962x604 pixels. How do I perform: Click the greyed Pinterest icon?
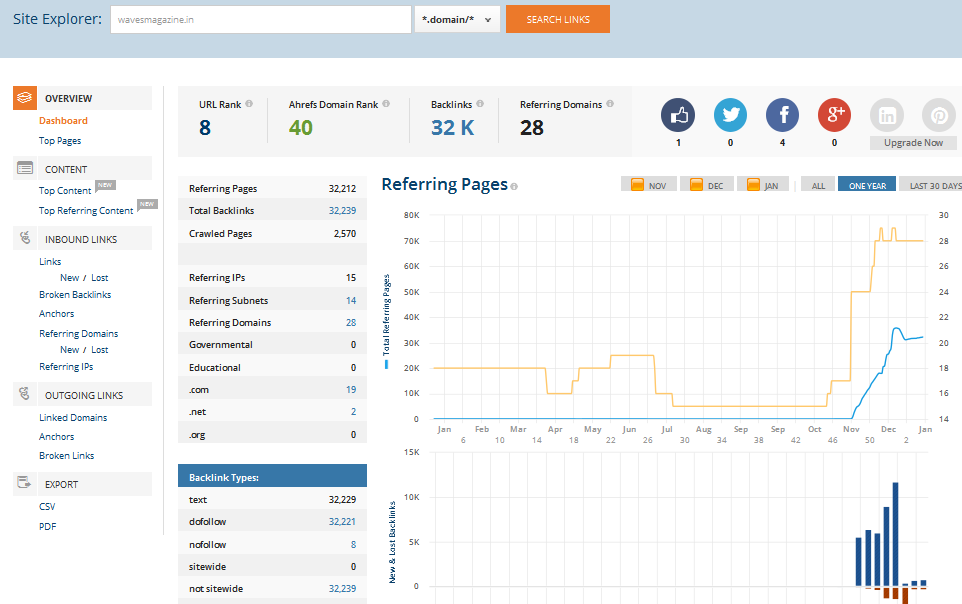[x=939, y=115]
